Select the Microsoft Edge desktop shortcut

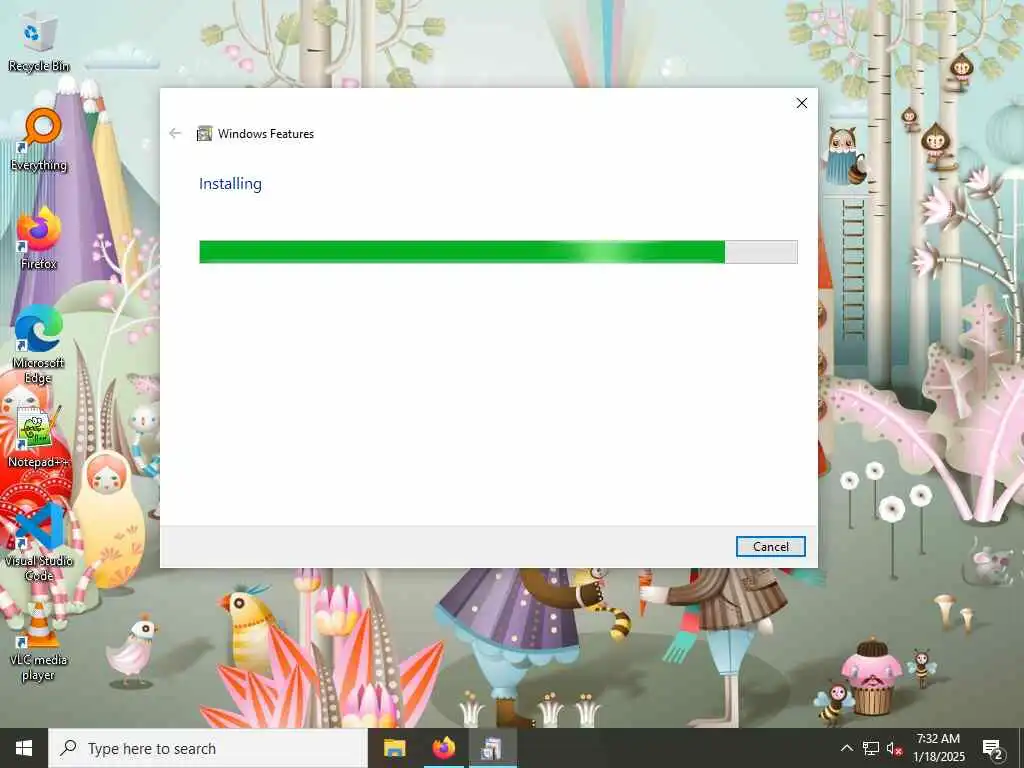click(x=39, y=345)
